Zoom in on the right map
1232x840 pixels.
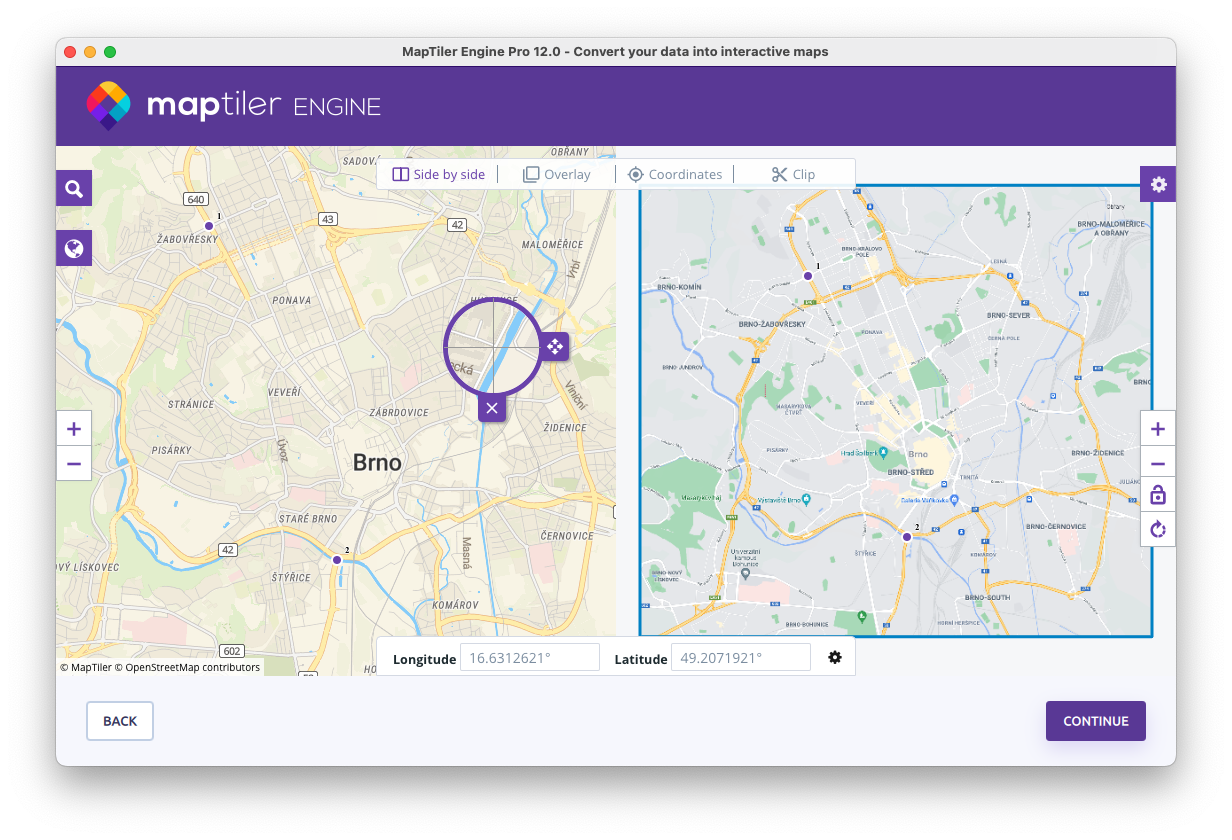pos(1158,430)
